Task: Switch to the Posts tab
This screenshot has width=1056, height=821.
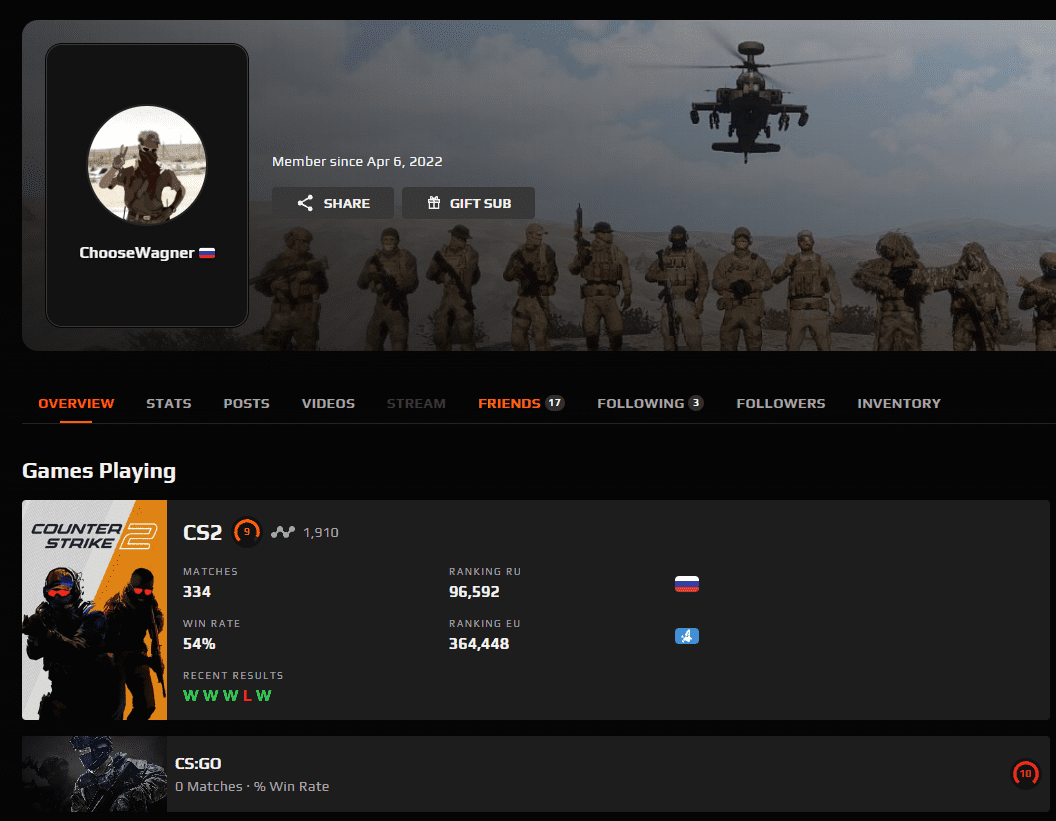Action: click(246, 403)
